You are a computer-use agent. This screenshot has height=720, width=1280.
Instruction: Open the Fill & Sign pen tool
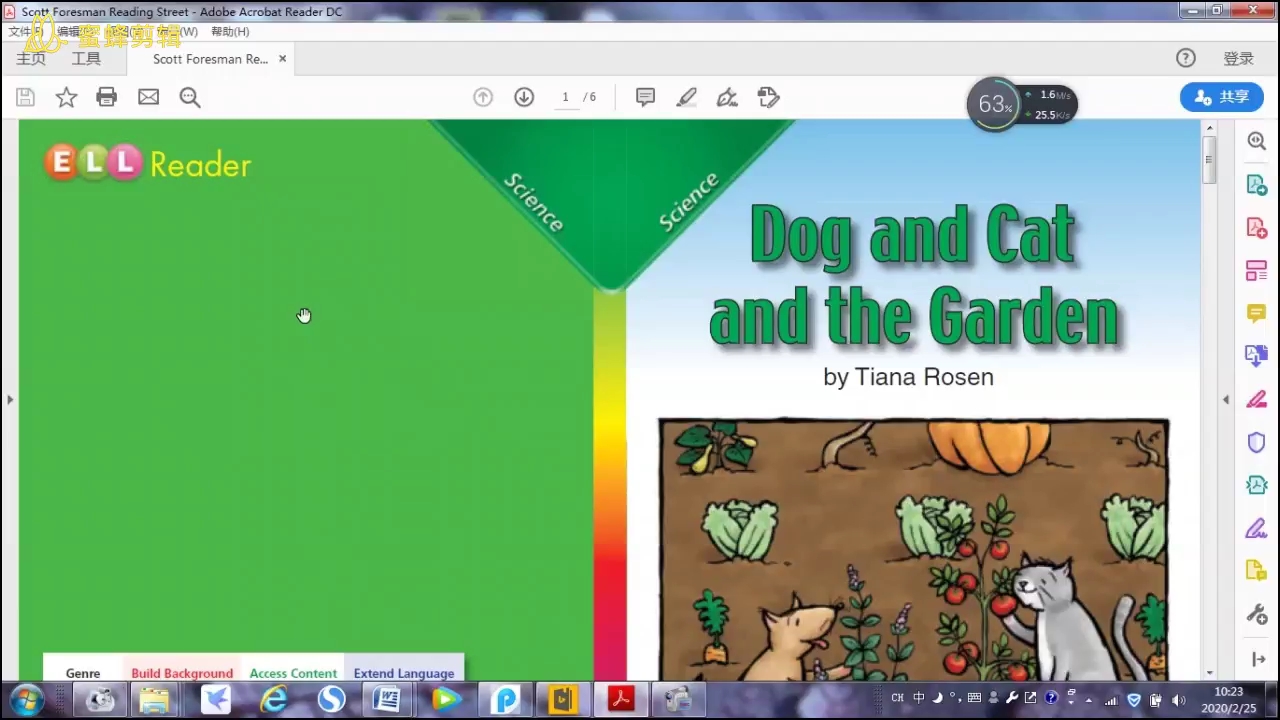point(727,97)
